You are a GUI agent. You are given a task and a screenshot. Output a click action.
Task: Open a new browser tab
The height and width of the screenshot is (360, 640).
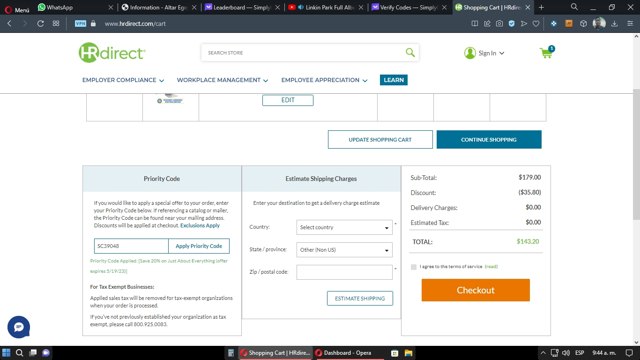pos(541,7)
